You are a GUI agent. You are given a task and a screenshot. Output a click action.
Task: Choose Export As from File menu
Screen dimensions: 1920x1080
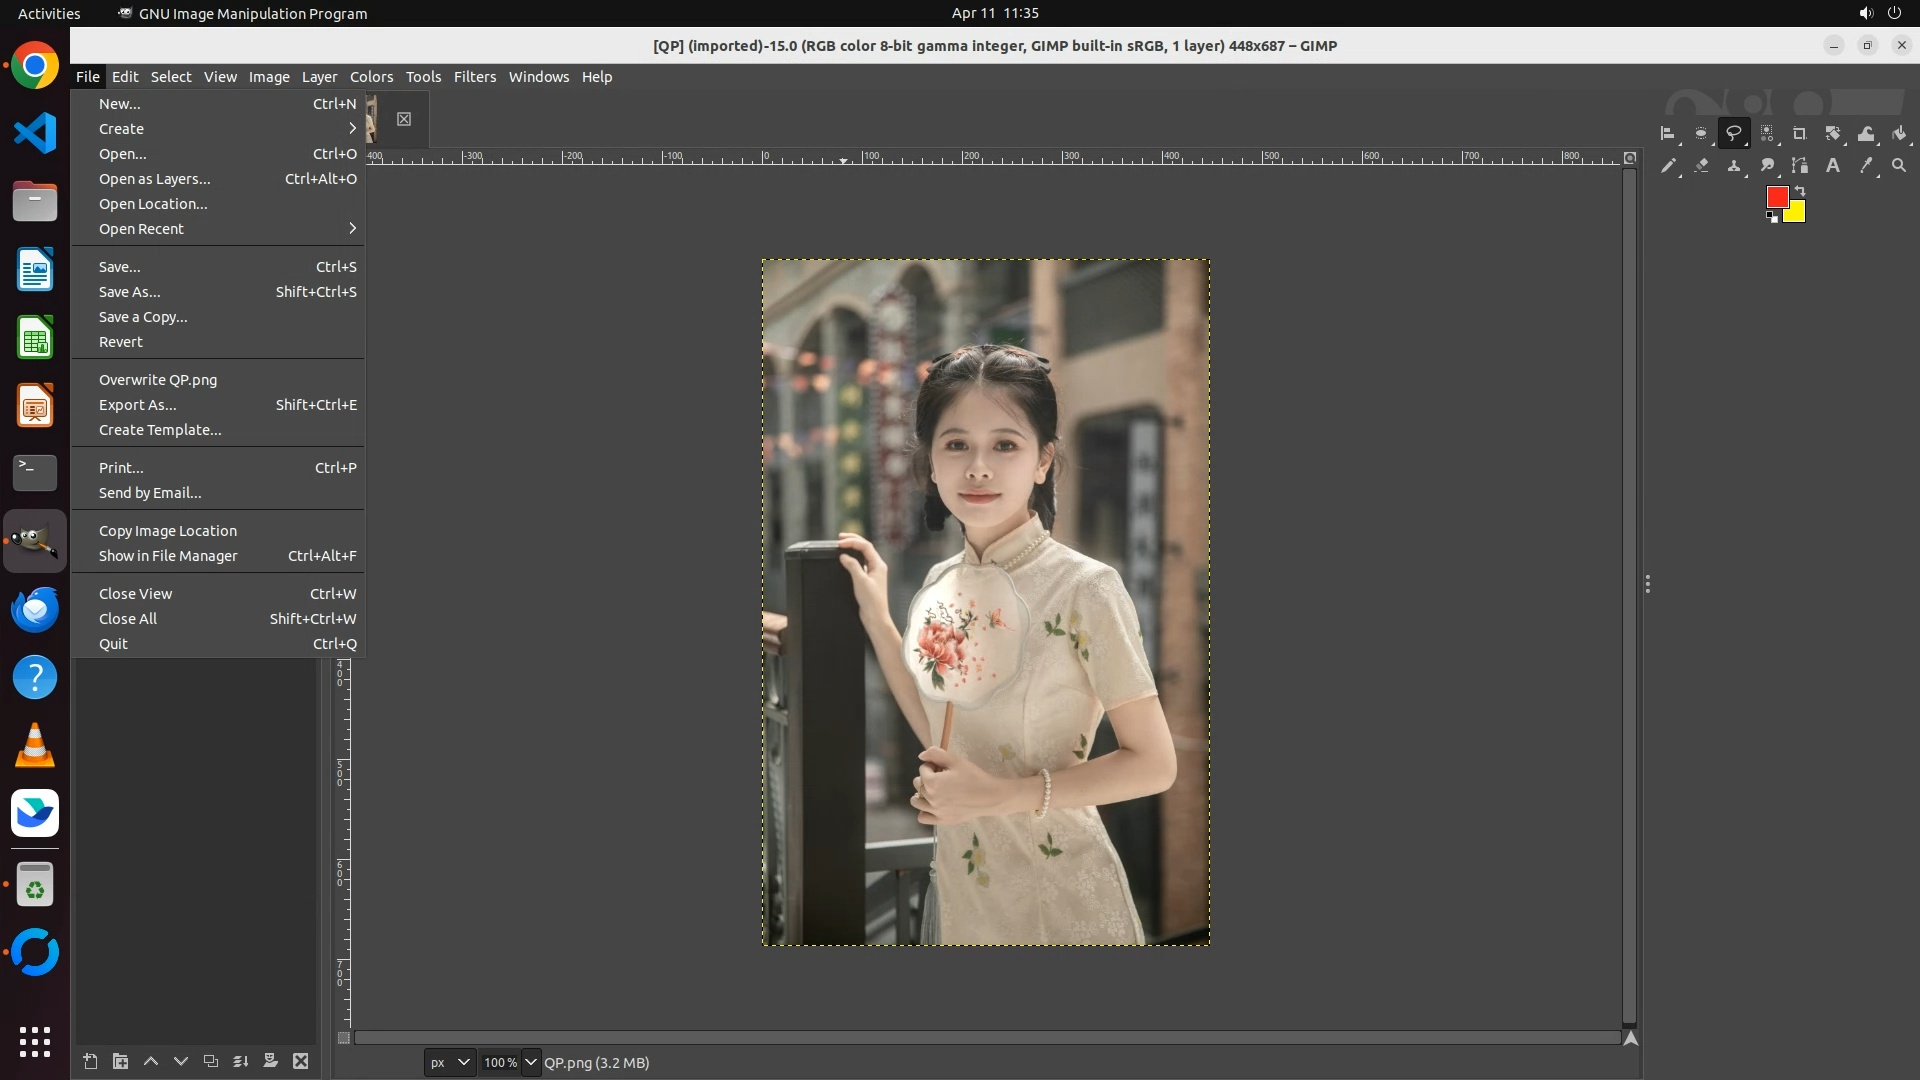137,405
